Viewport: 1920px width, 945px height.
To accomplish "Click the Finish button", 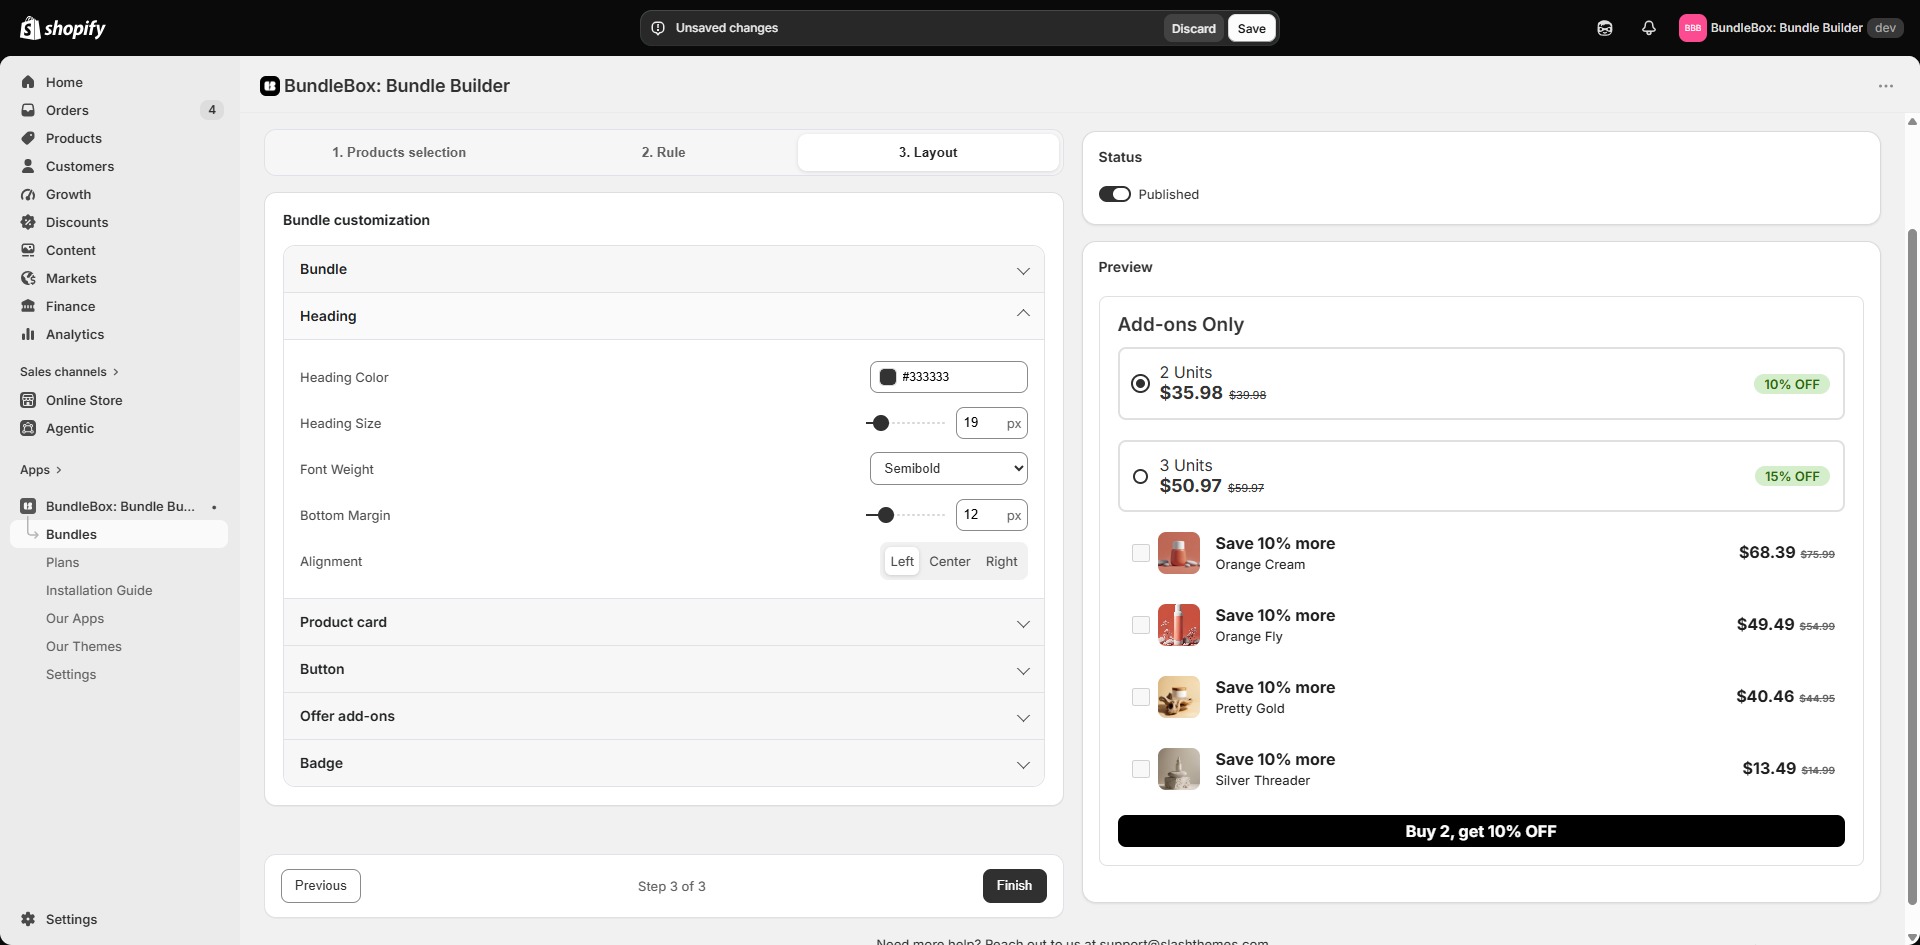I will [x=1014, y=886].
